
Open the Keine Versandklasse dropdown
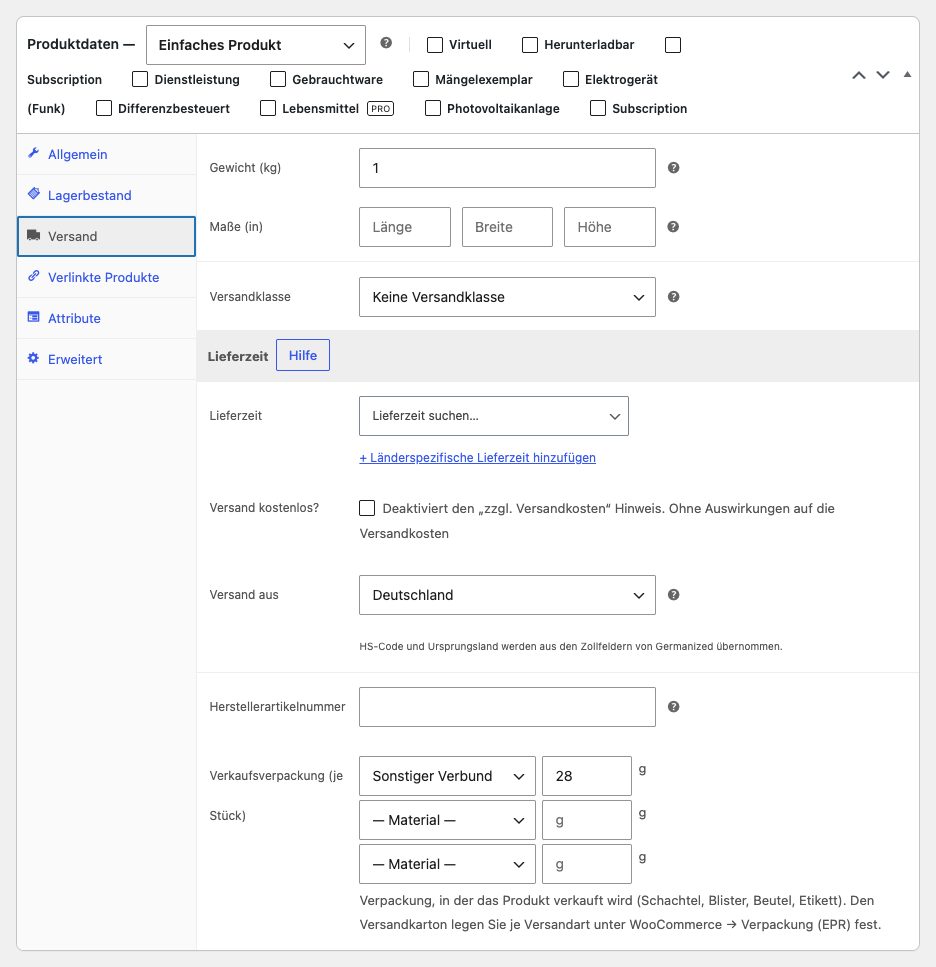507,297
